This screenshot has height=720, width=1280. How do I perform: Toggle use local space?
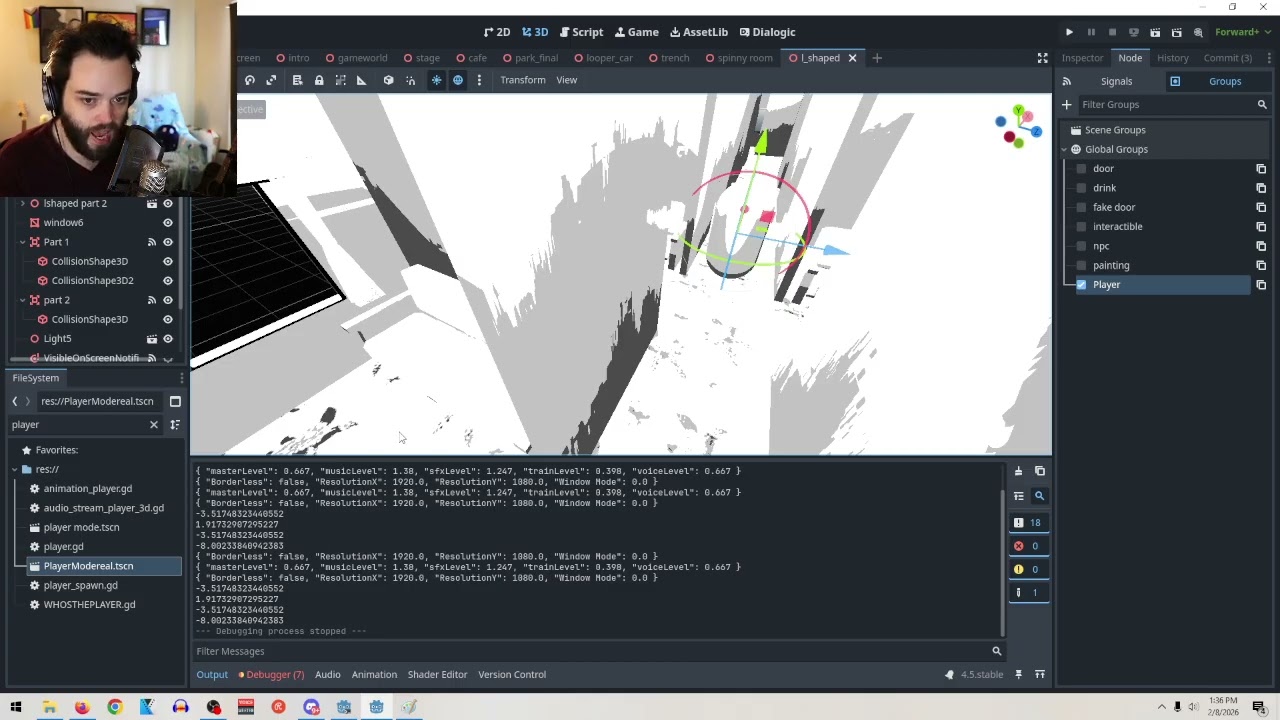pos(389,80)
